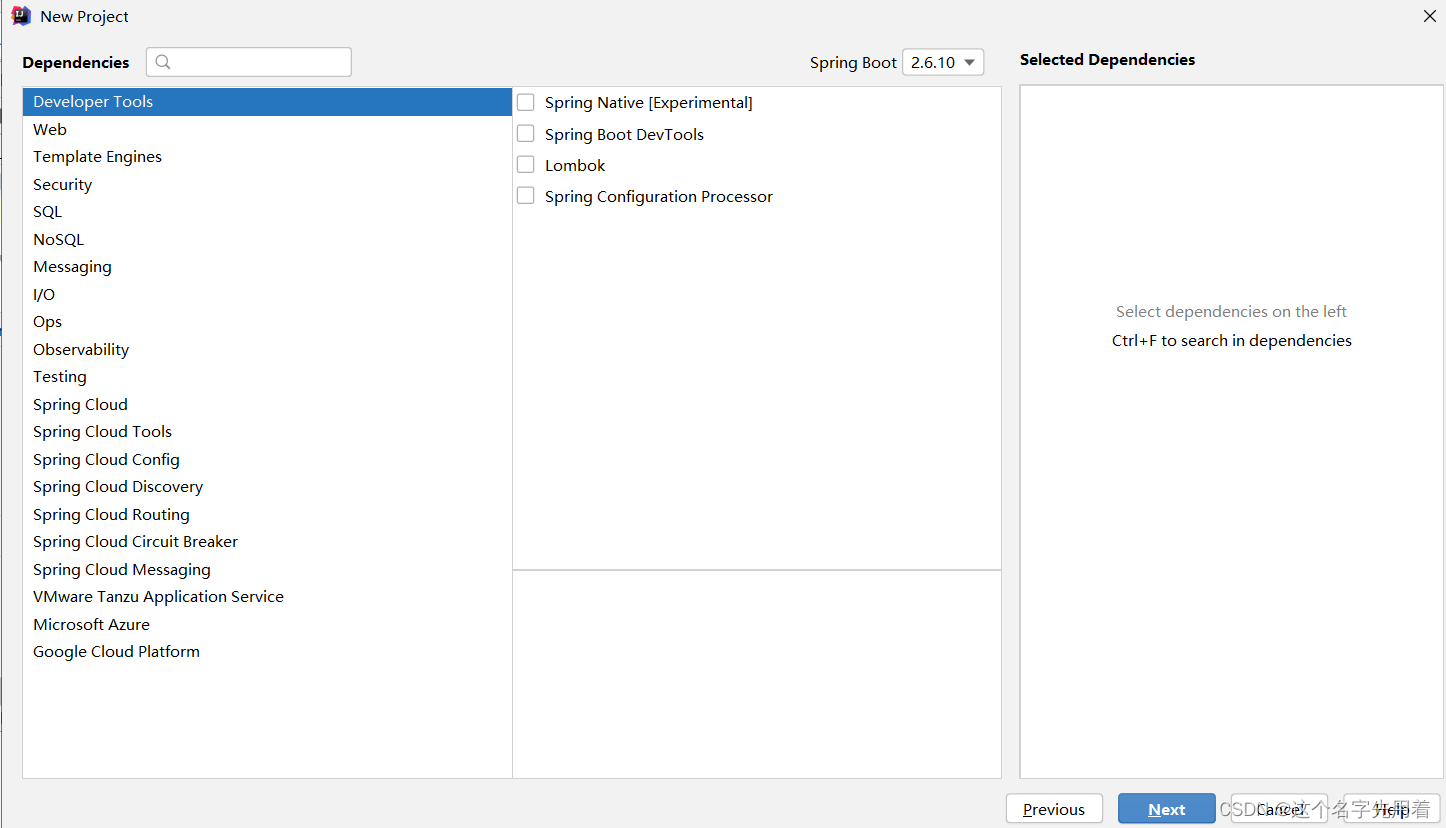Click the search magnifier icon in dependencies field
This screenshot has height=828, width=1446.
pyautogui.click(x=163, y=62)
